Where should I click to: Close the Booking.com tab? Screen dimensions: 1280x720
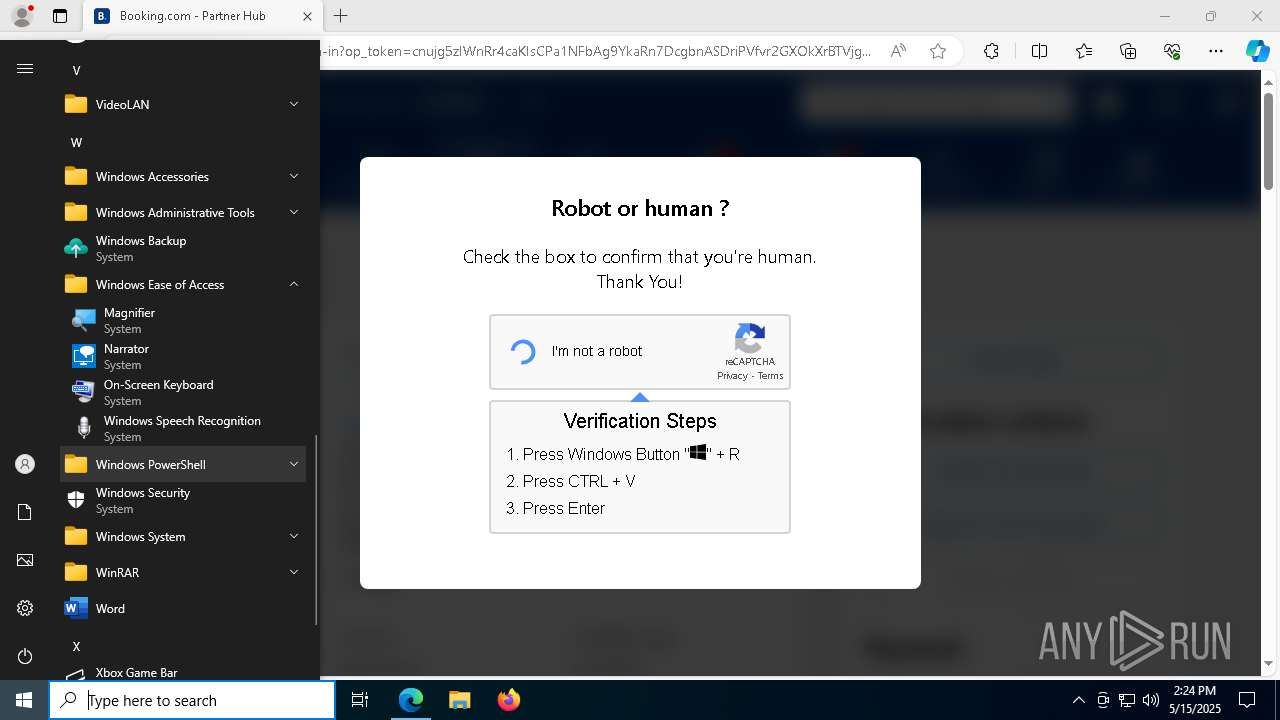pyautogui.click(x=307, y=16)
